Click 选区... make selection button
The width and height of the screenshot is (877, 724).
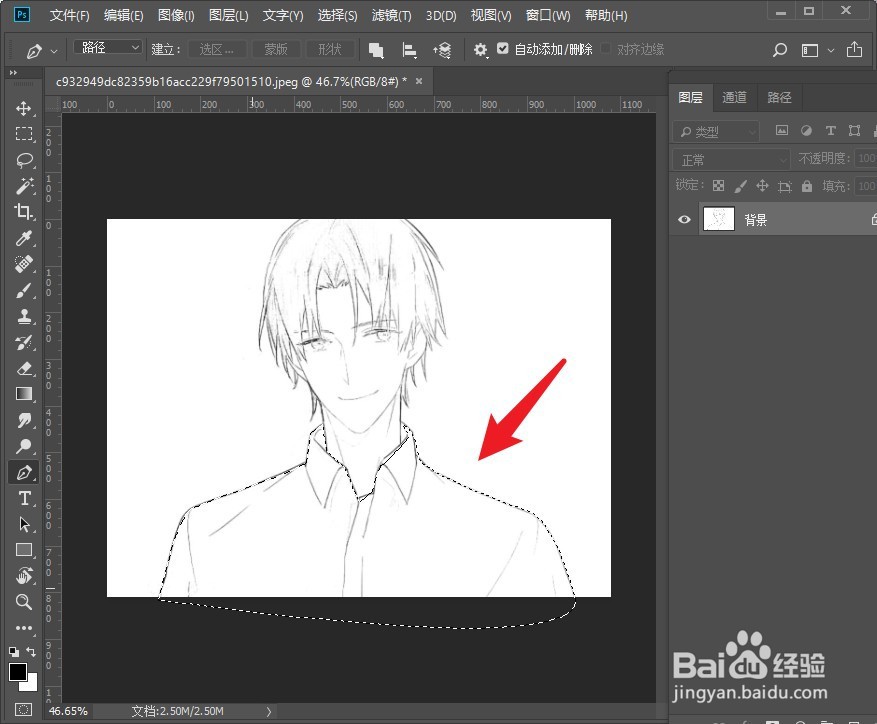point(216,49)
